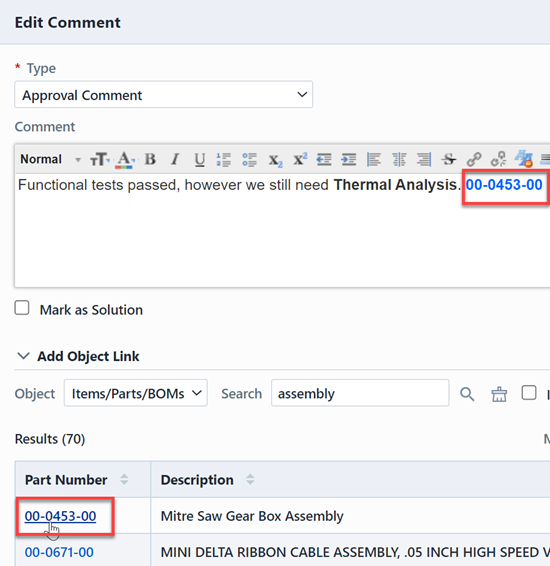Clear text formatting
The height and width of the screenshot is (566, 550).
coord(524,159)
